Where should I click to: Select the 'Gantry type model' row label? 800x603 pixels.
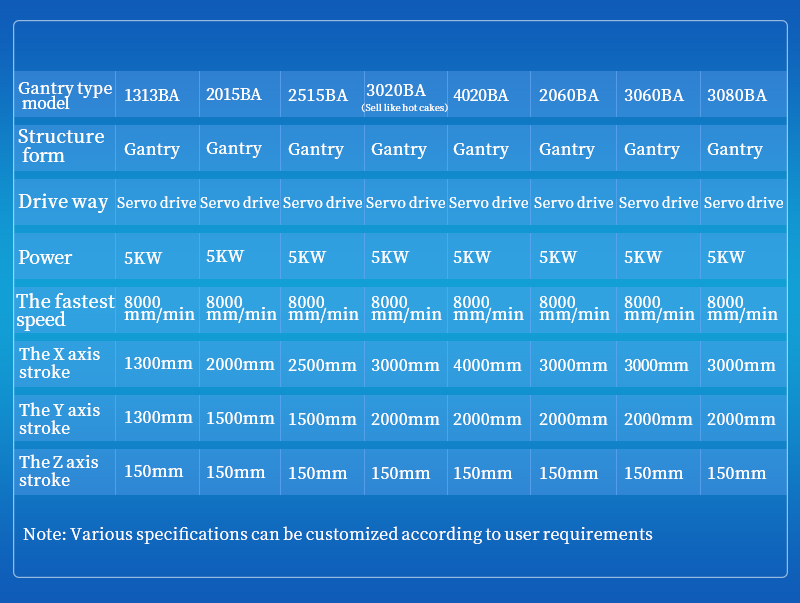pyautogui.click(x=65, y=95)
